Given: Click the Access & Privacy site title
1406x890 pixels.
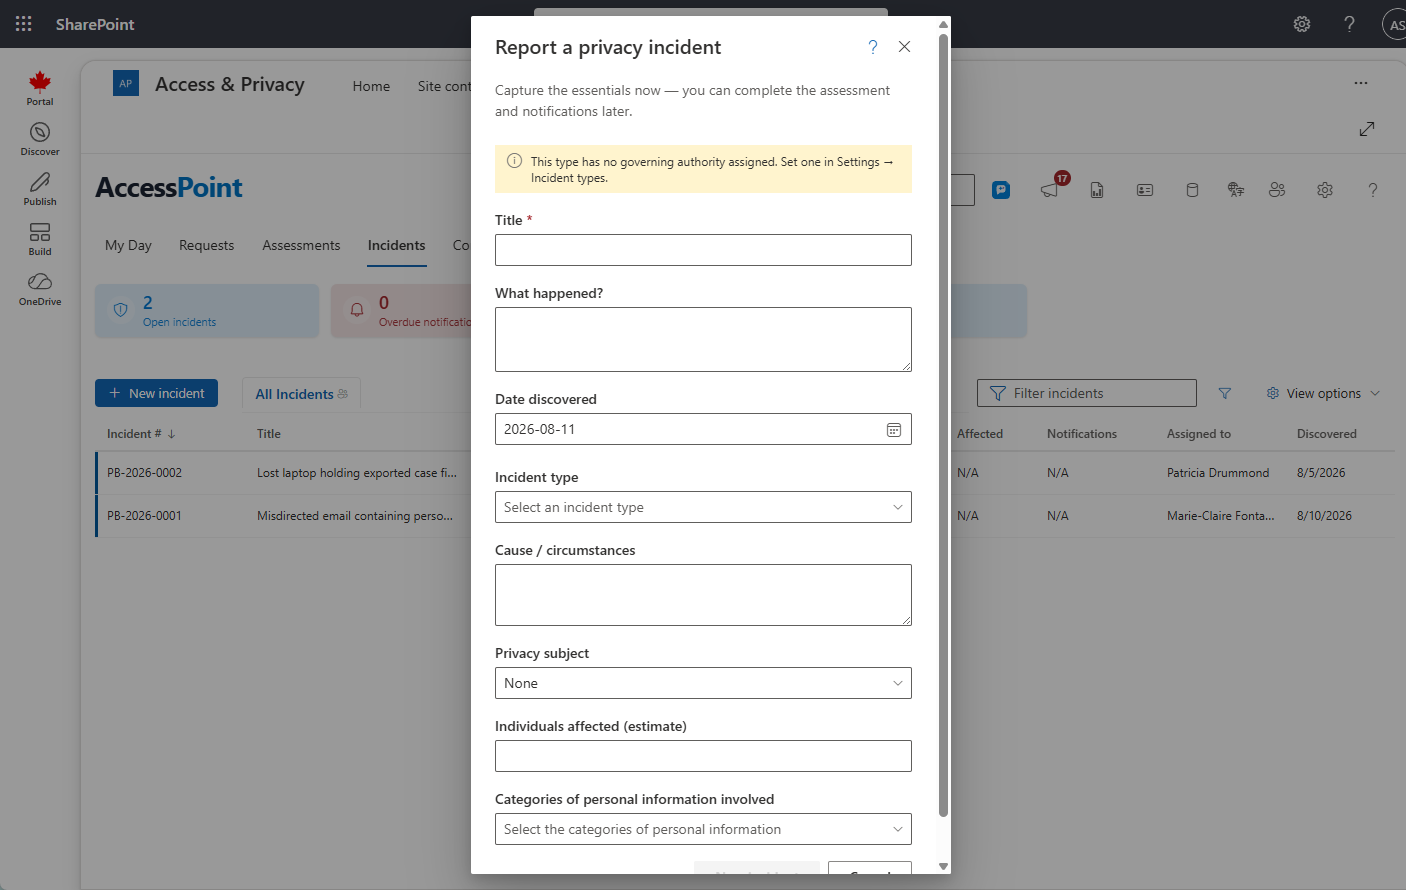Looking at the screenshot, I should pyautogui.click(x=230, y=84).
